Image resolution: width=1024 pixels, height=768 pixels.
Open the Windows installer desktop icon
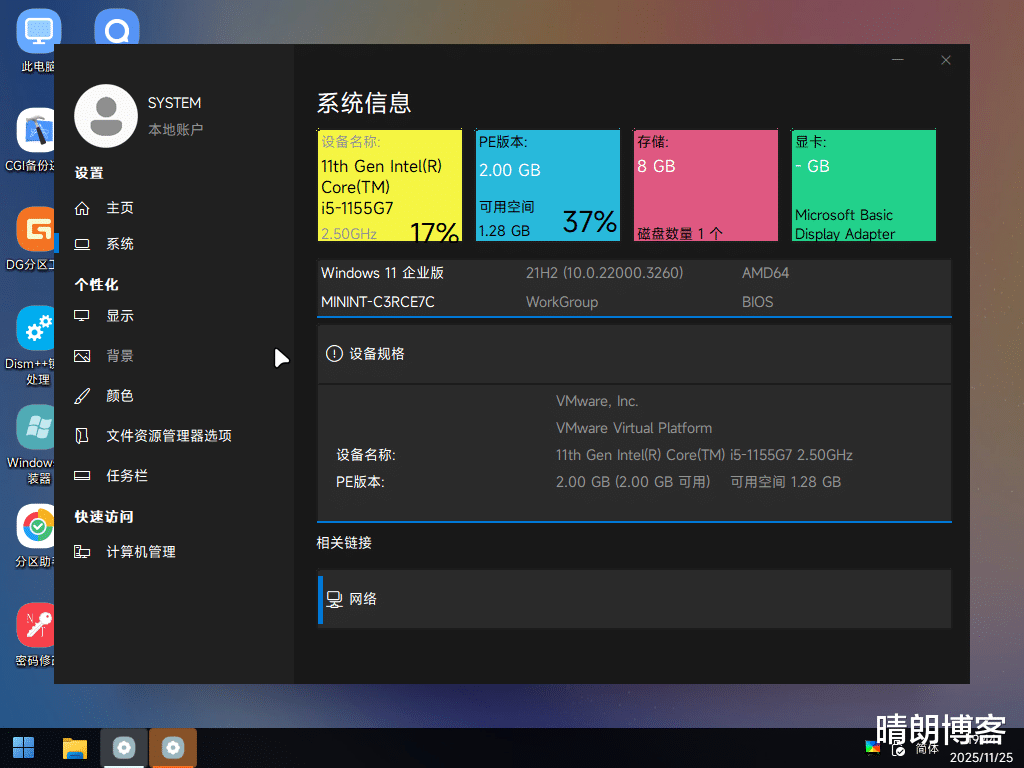coord(31,445)
